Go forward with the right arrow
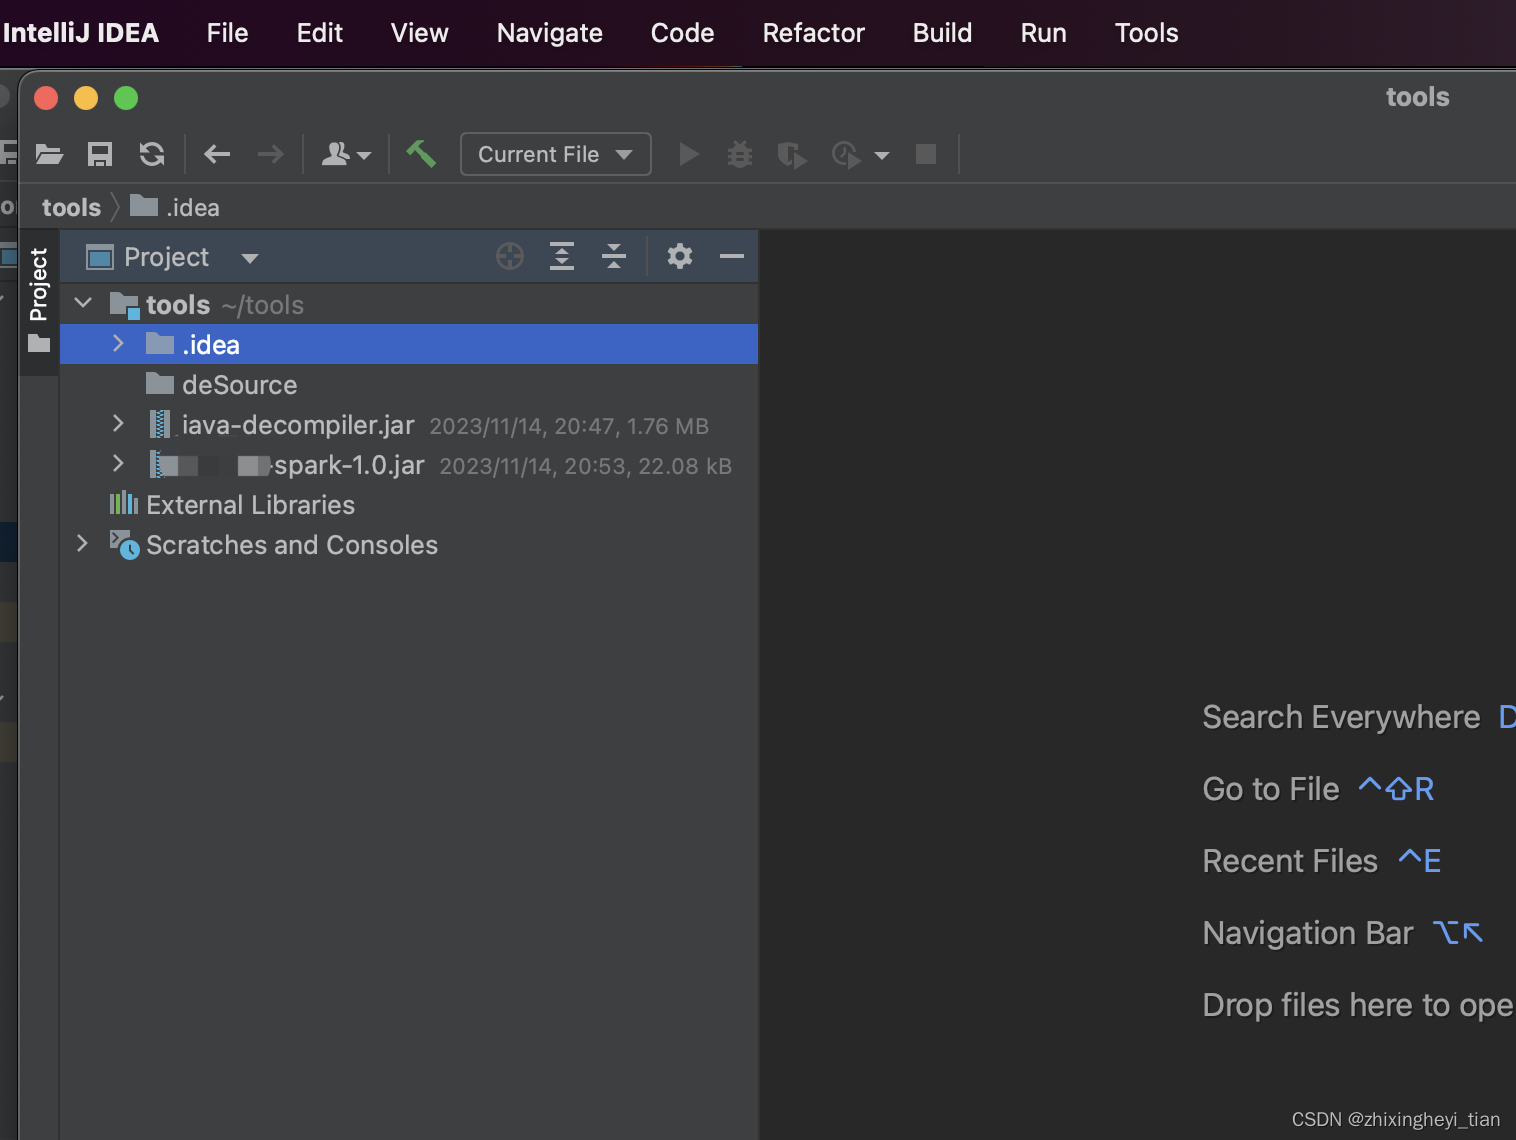 [x=270, y=154]
